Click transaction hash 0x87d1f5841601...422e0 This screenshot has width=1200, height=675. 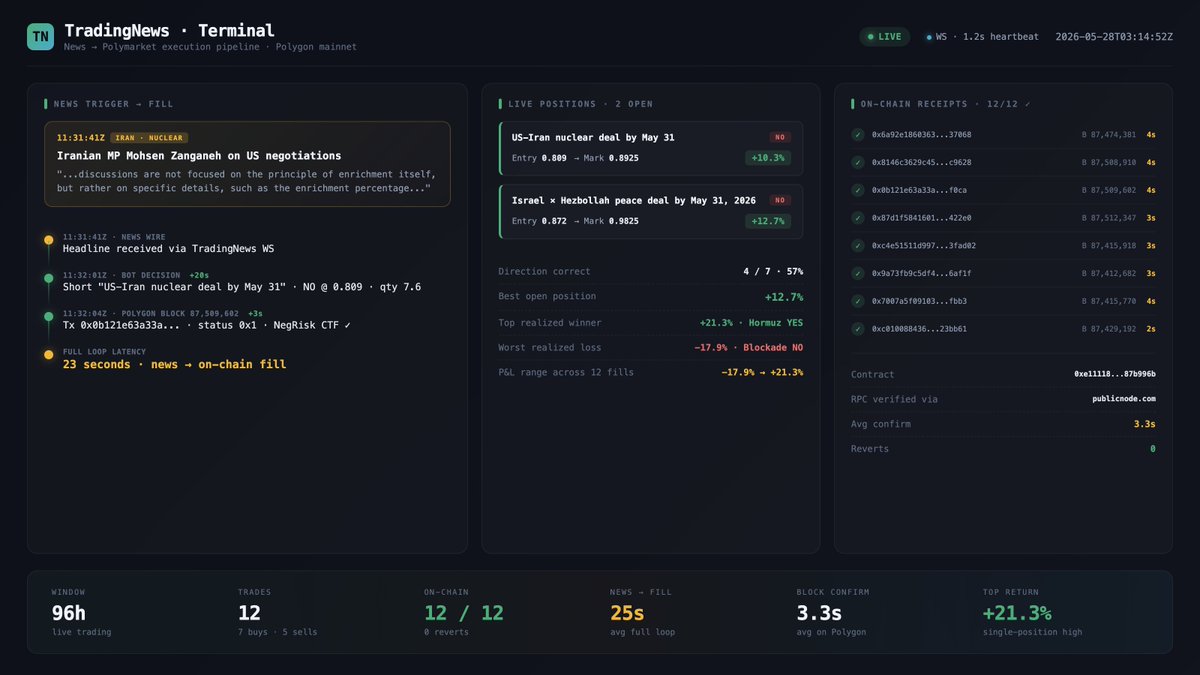tap(921, 217)
